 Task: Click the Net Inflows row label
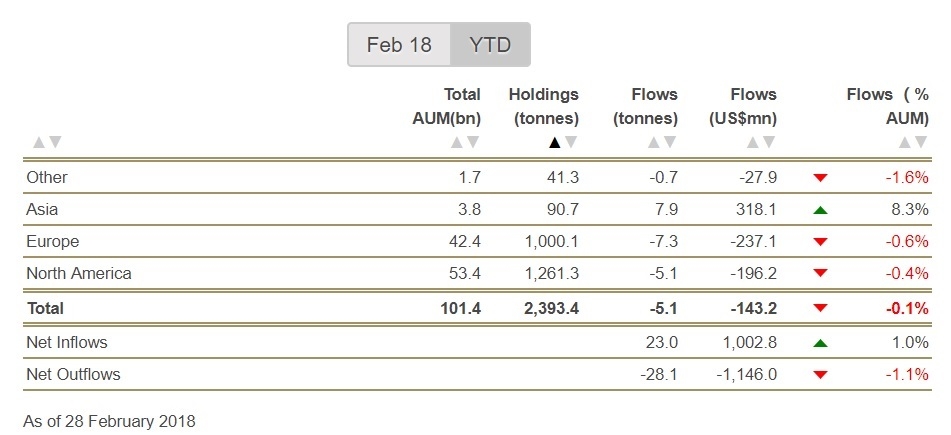coord(67,342)
